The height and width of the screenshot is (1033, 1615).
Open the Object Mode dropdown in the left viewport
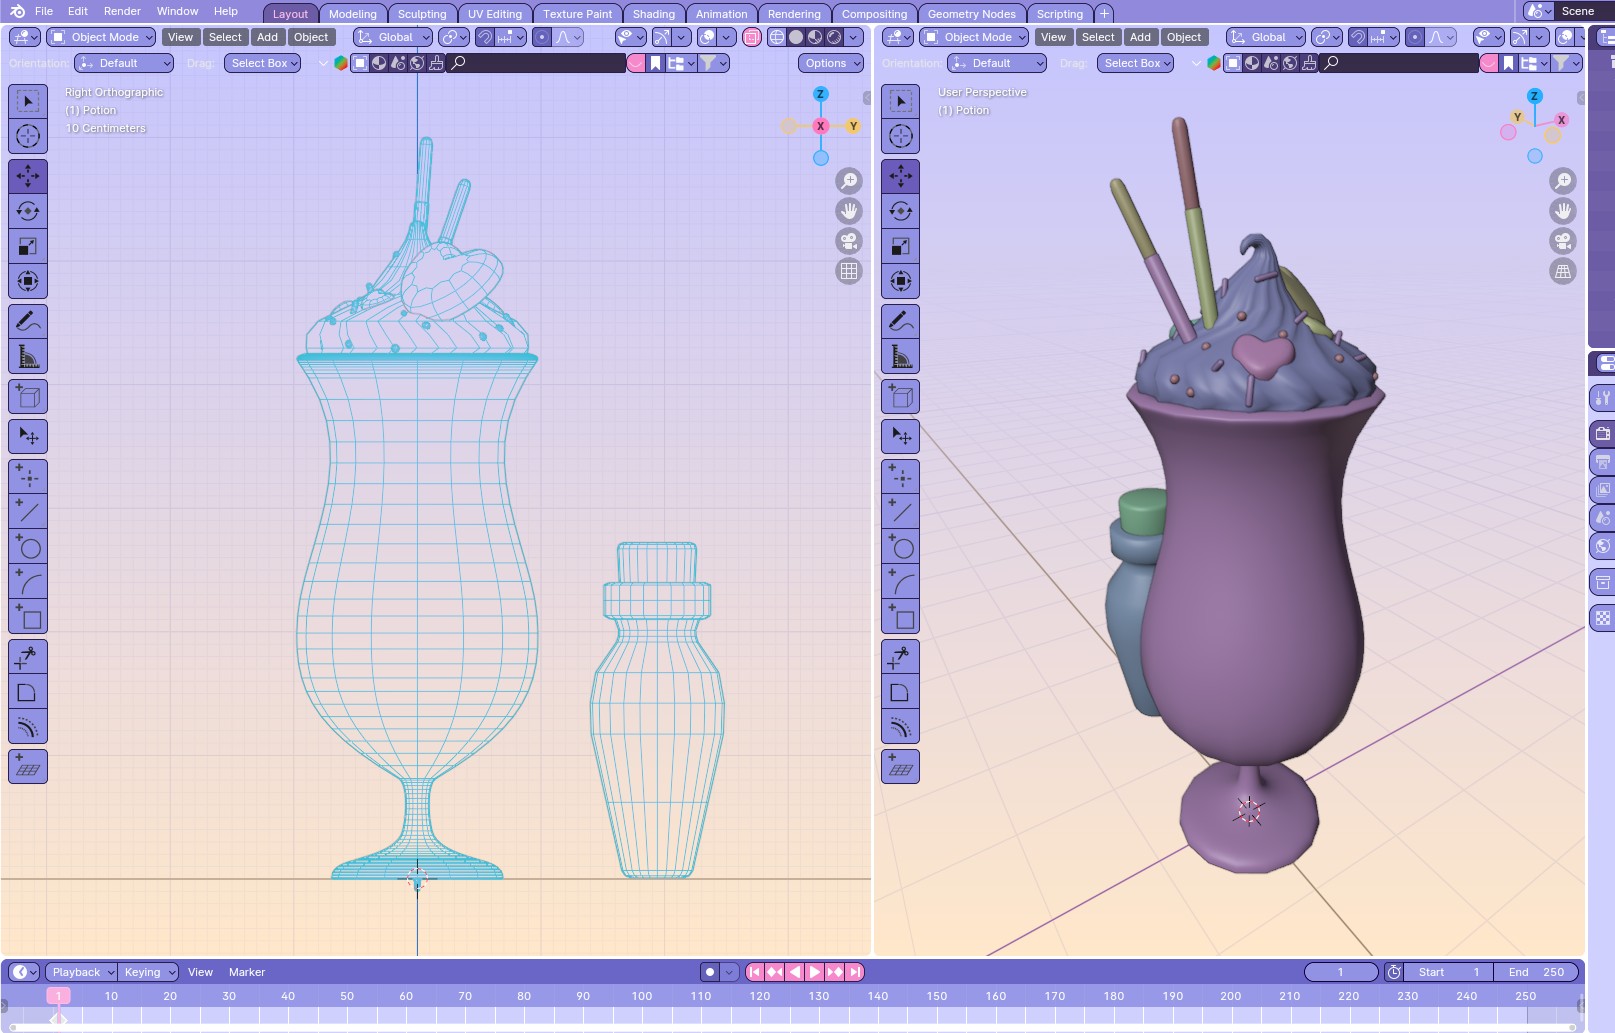[101, 37]
